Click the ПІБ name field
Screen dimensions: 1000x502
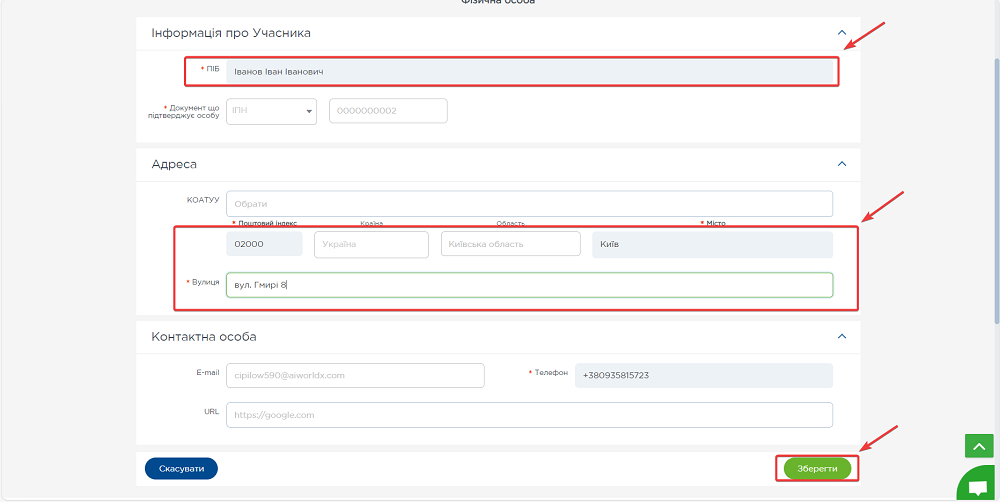529,72
